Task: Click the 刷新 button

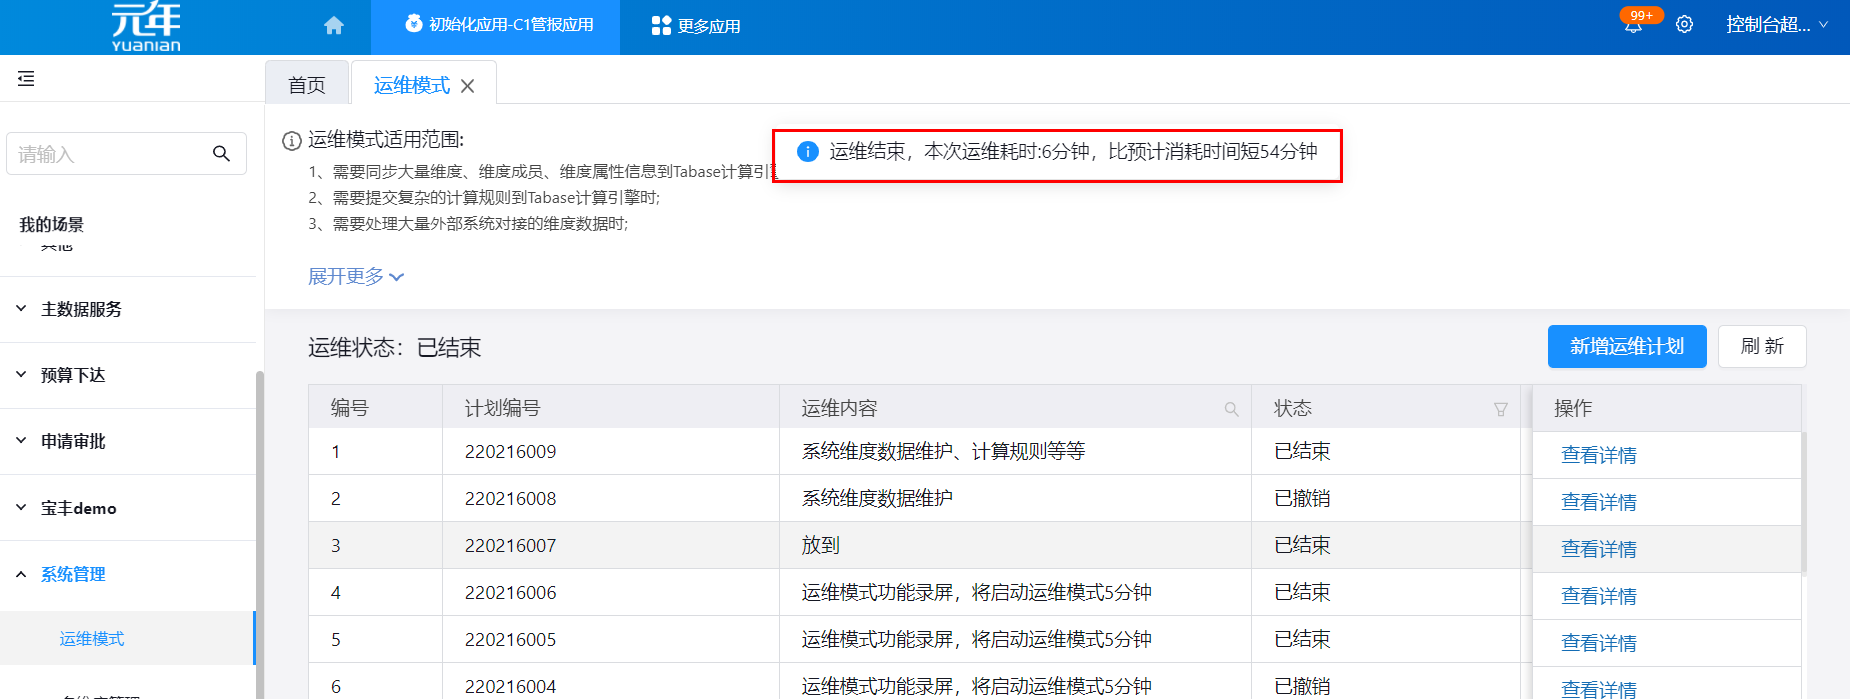Action: (1761, 347)
